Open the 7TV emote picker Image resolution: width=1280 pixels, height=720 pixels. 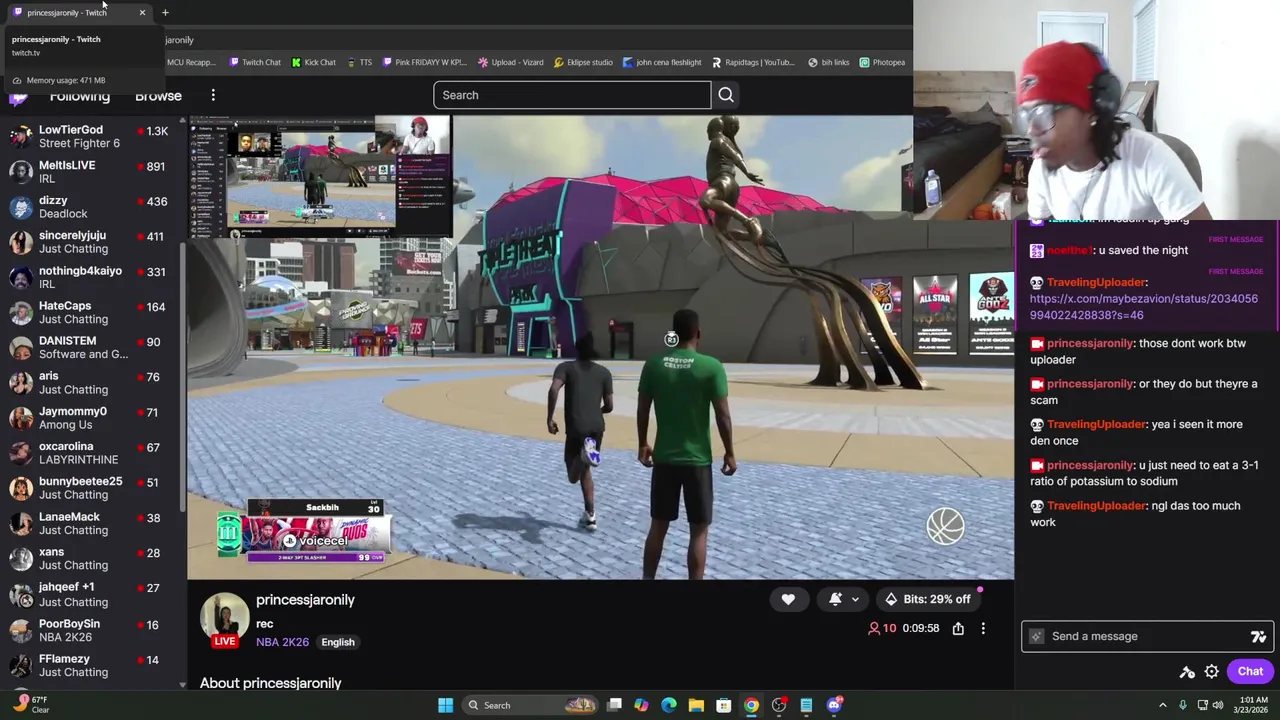1258,636
